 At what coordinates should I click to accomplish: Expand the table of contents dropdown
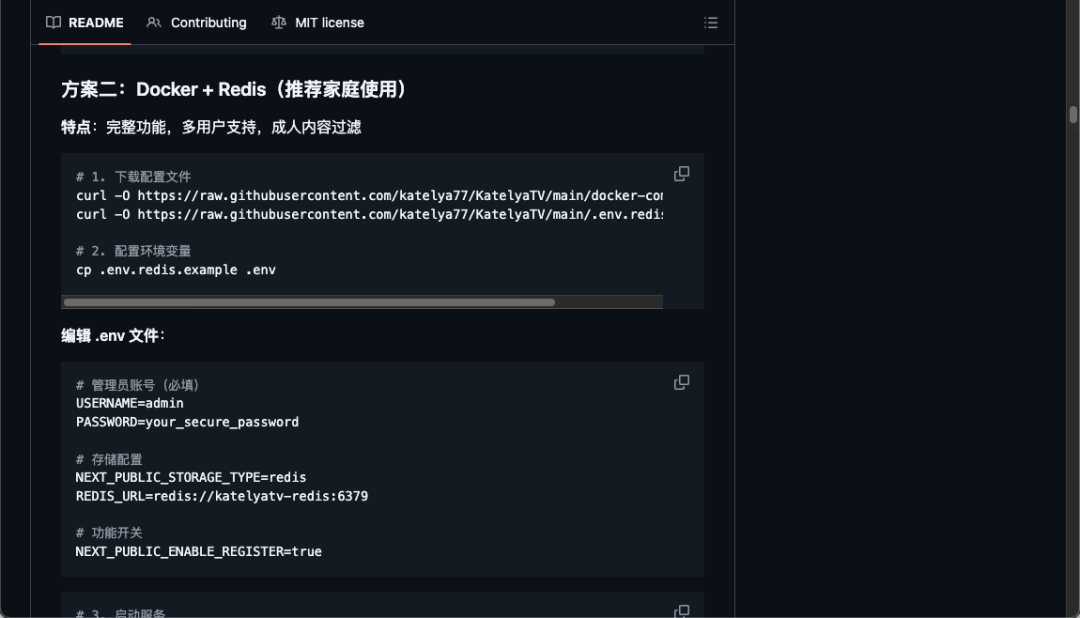click(711, 22)
